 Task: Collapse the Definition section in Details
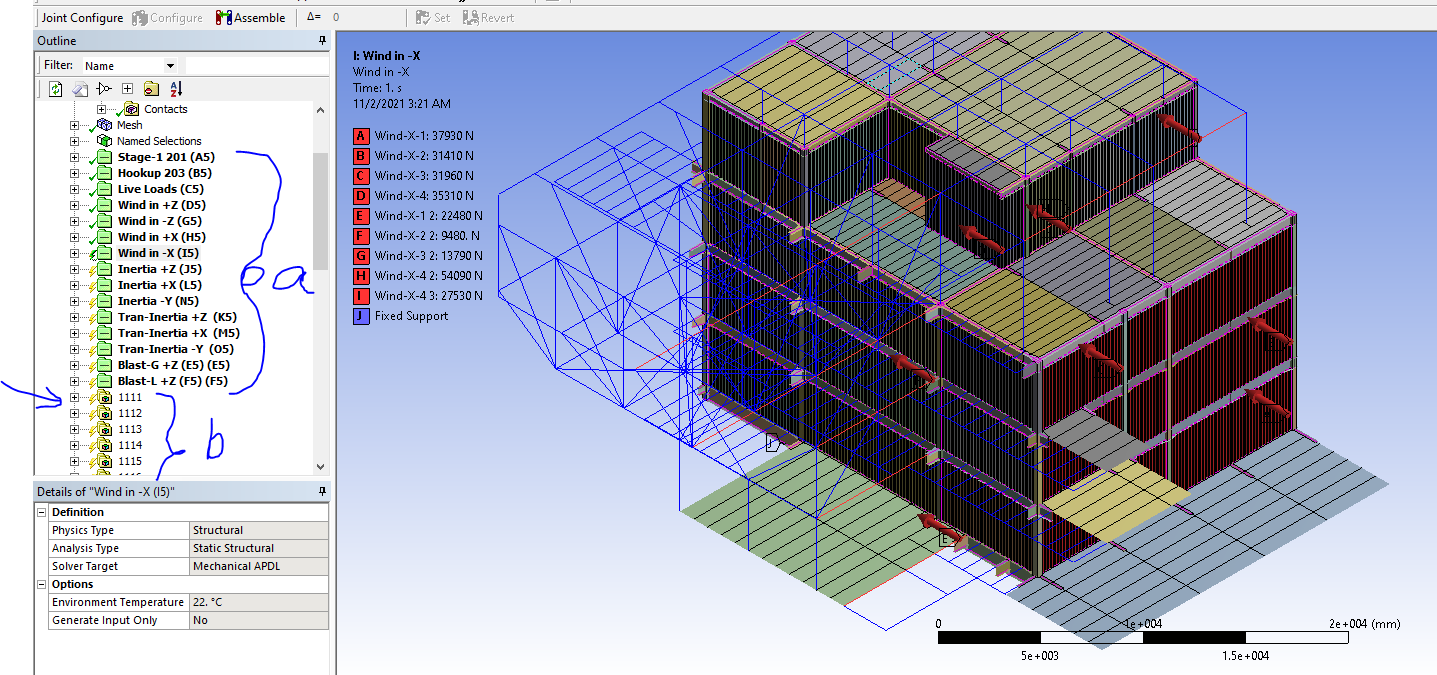42,512
